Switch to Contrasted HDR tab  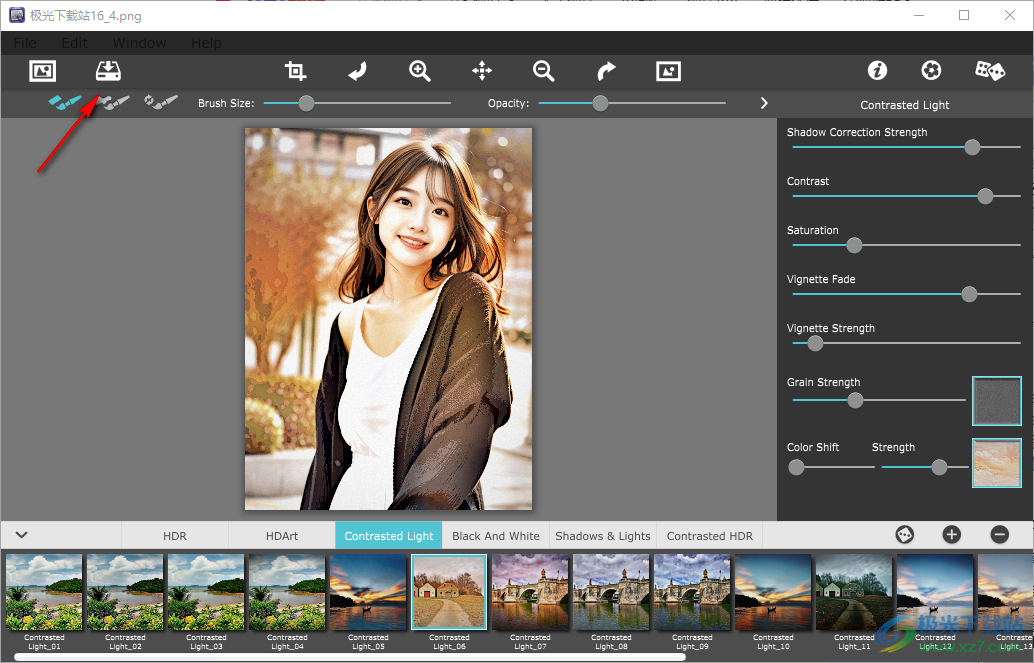point(710,536)
